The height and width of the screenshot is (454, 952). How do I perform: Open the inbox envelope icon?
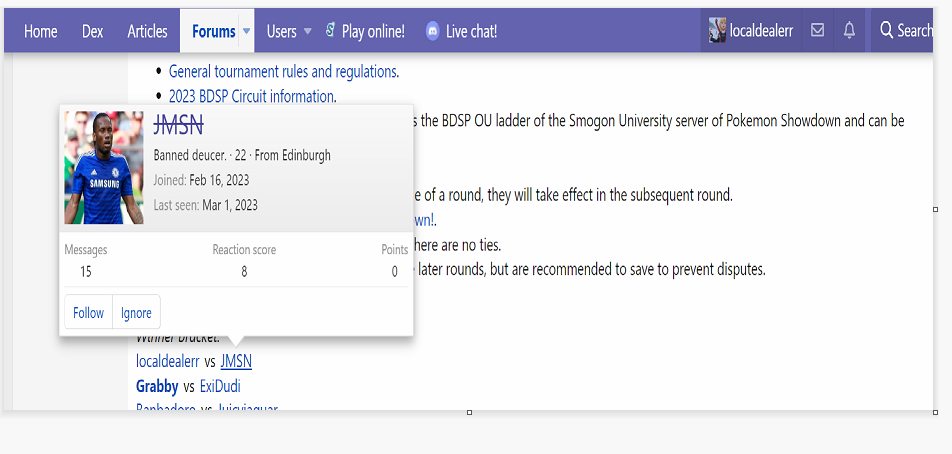pyautogui.click(x=818, y=31)
